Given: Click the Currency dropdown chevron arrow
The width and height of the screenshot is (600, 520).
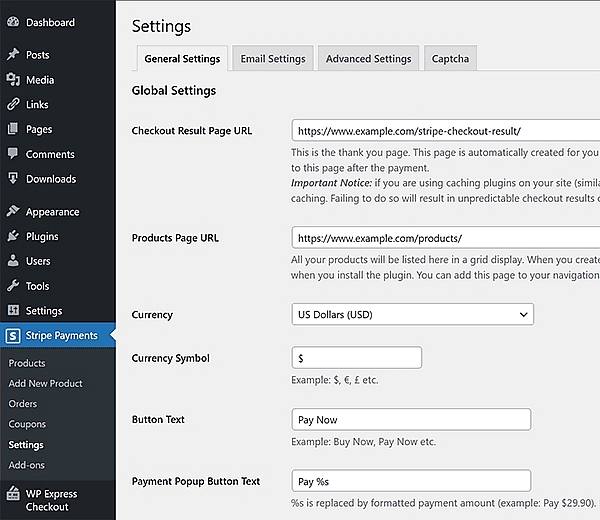Looking at the screenshot, I should pyautogui.click(x=523, y=315).
